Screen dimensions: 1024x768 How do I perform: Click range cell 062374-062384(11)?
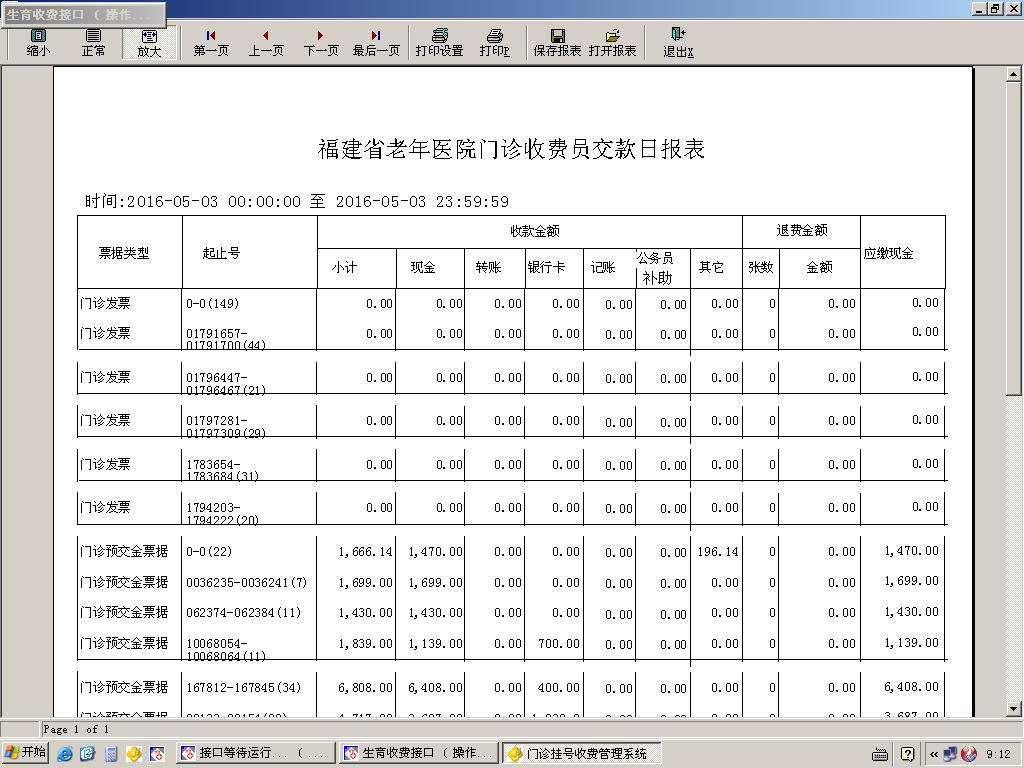pos(244,612)
